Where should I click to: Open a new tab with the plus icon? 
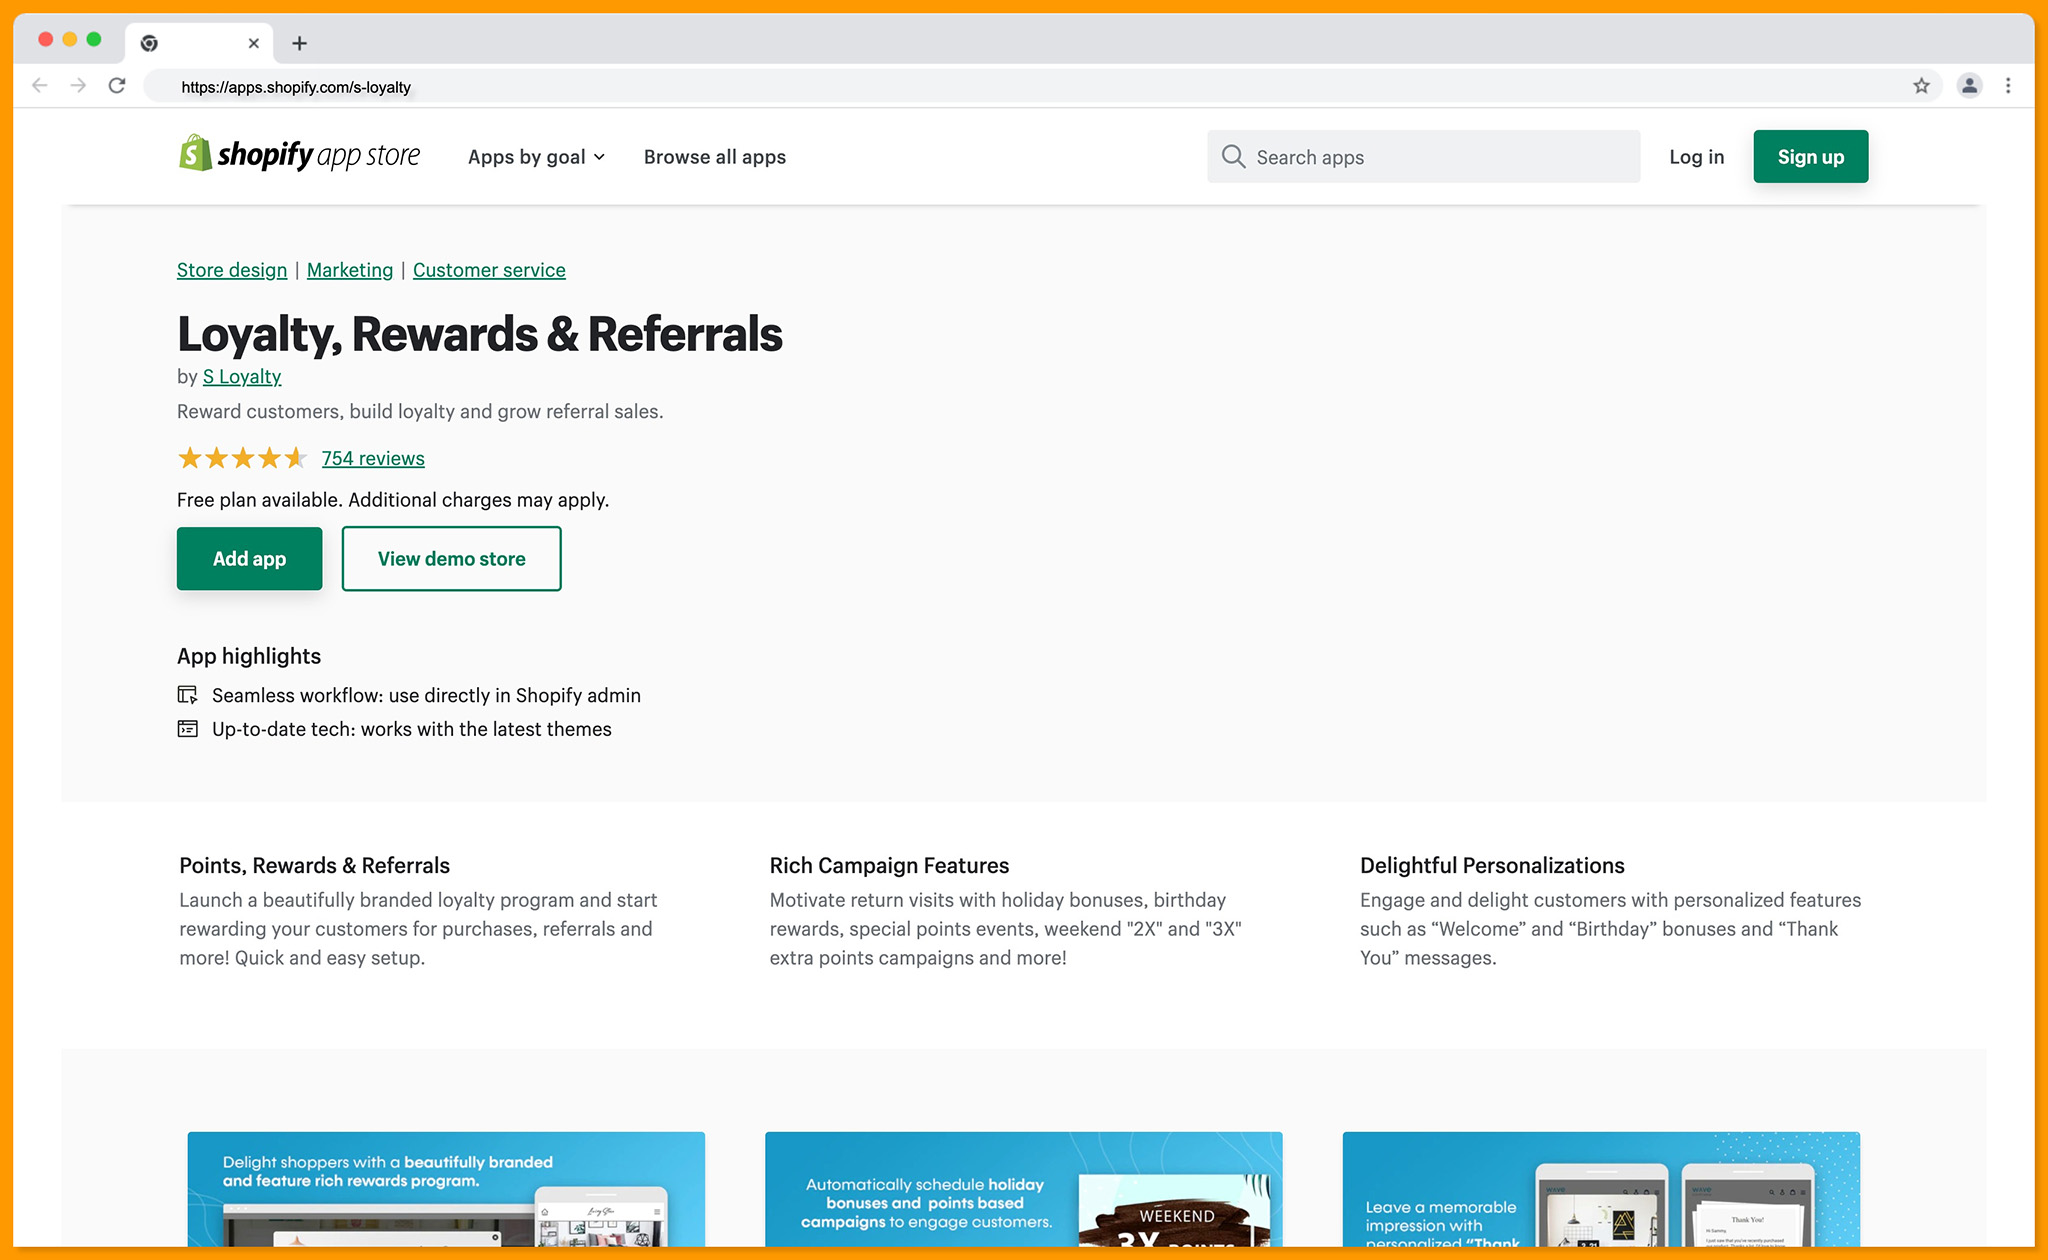pyautogui.click(x=299, y=43)
